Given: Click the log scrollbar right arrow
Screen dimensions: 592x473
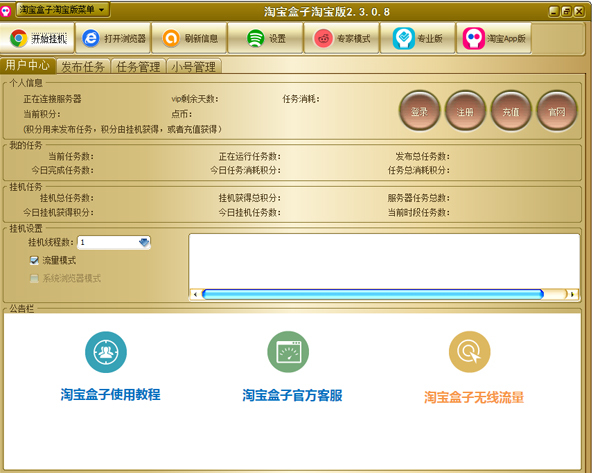Looking at the screenshot, I should point(573,294).
